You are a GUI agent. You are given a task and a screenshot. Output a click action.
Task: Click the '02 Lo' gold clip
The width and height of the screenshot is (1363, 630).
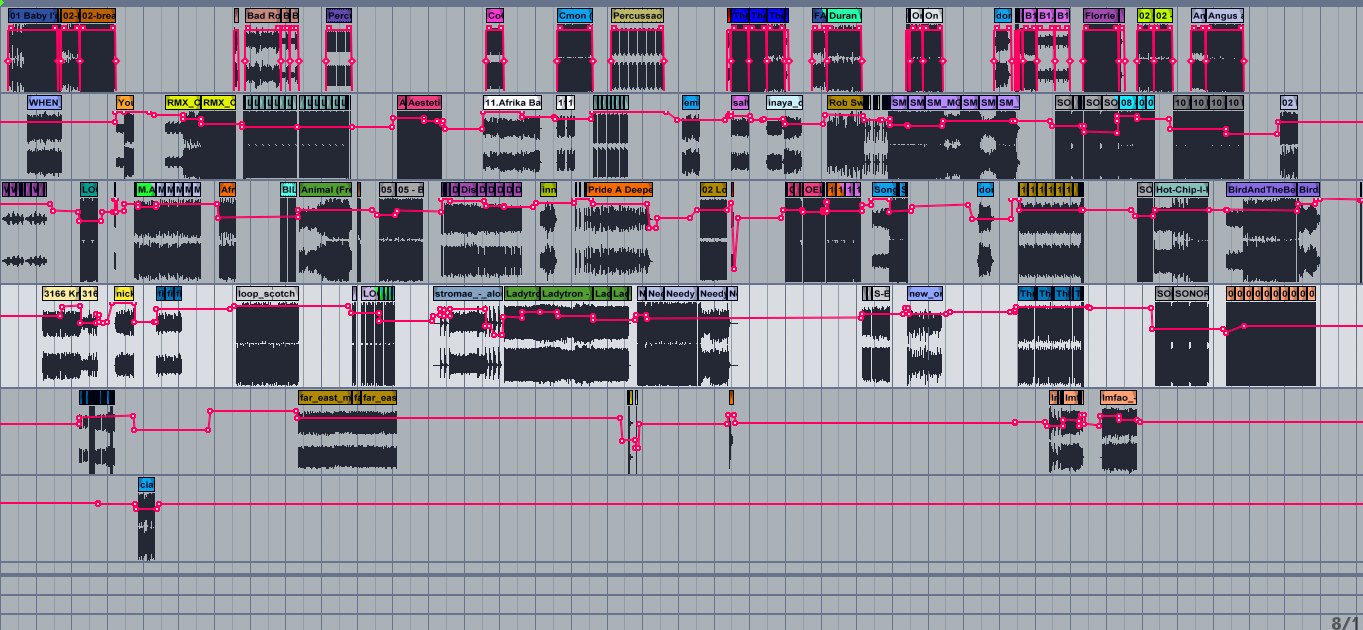point(714,189)
